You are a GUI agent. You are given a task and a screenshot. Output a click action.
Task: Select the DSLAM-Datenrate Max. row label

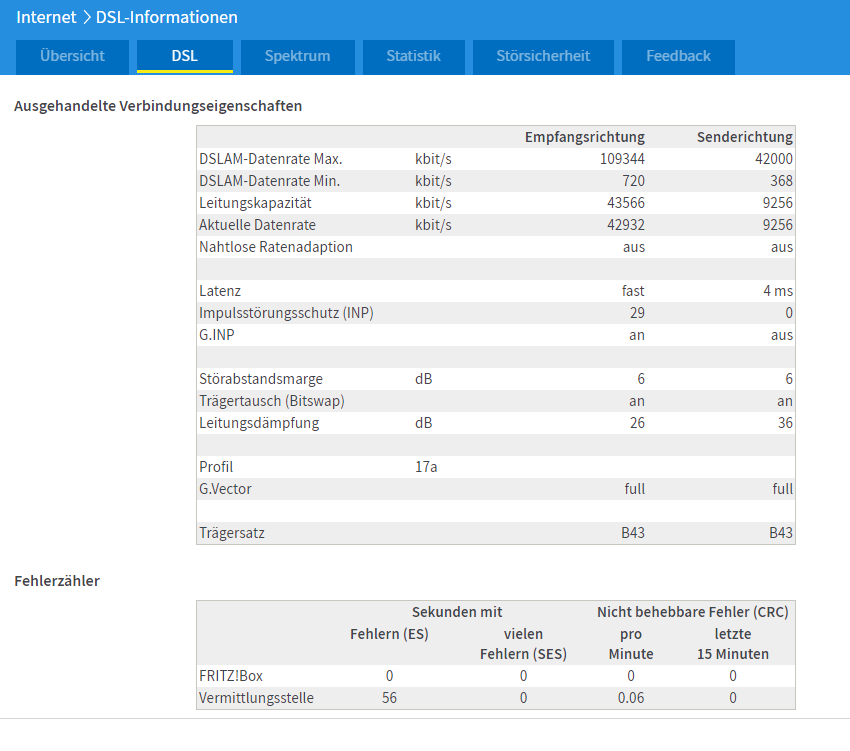271,159
